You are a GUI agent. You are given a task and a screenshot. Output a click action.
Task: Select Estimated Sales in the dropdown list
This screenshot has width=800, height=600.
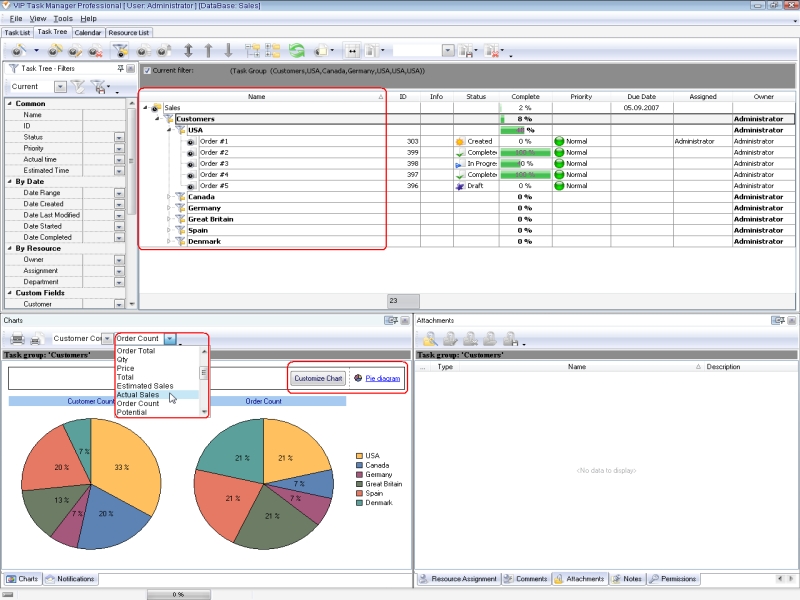[157, 386]
